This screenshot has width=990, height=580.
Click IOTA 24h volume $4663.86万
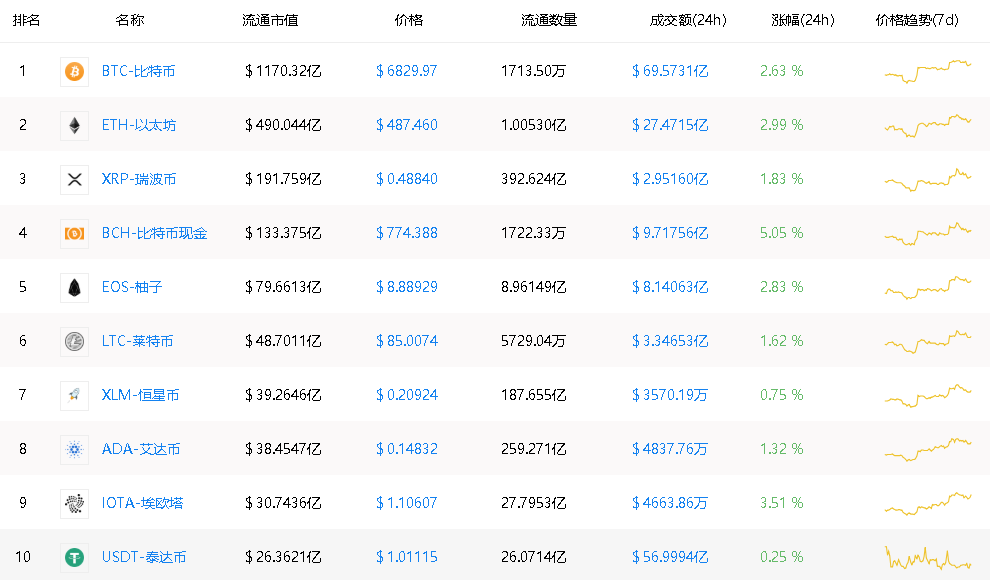pyautogui.click(x=670, y=503)
